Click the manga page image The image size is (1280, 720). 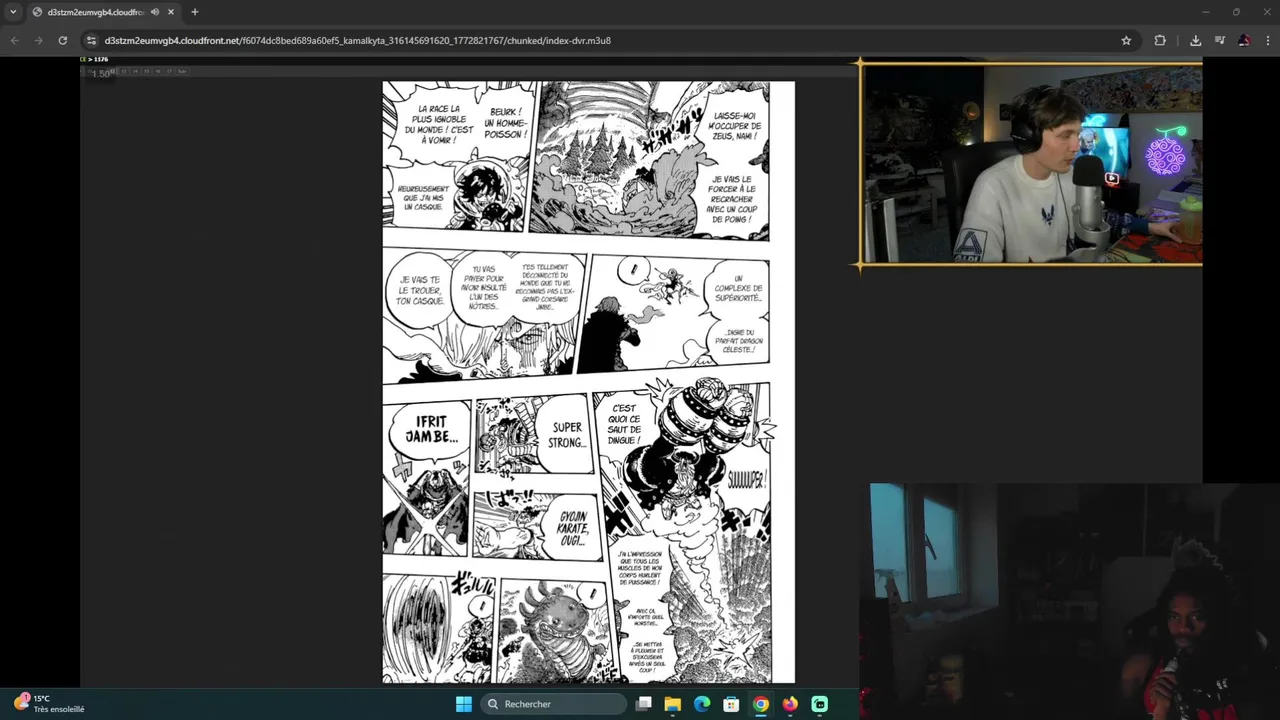[x=588, y=382]
